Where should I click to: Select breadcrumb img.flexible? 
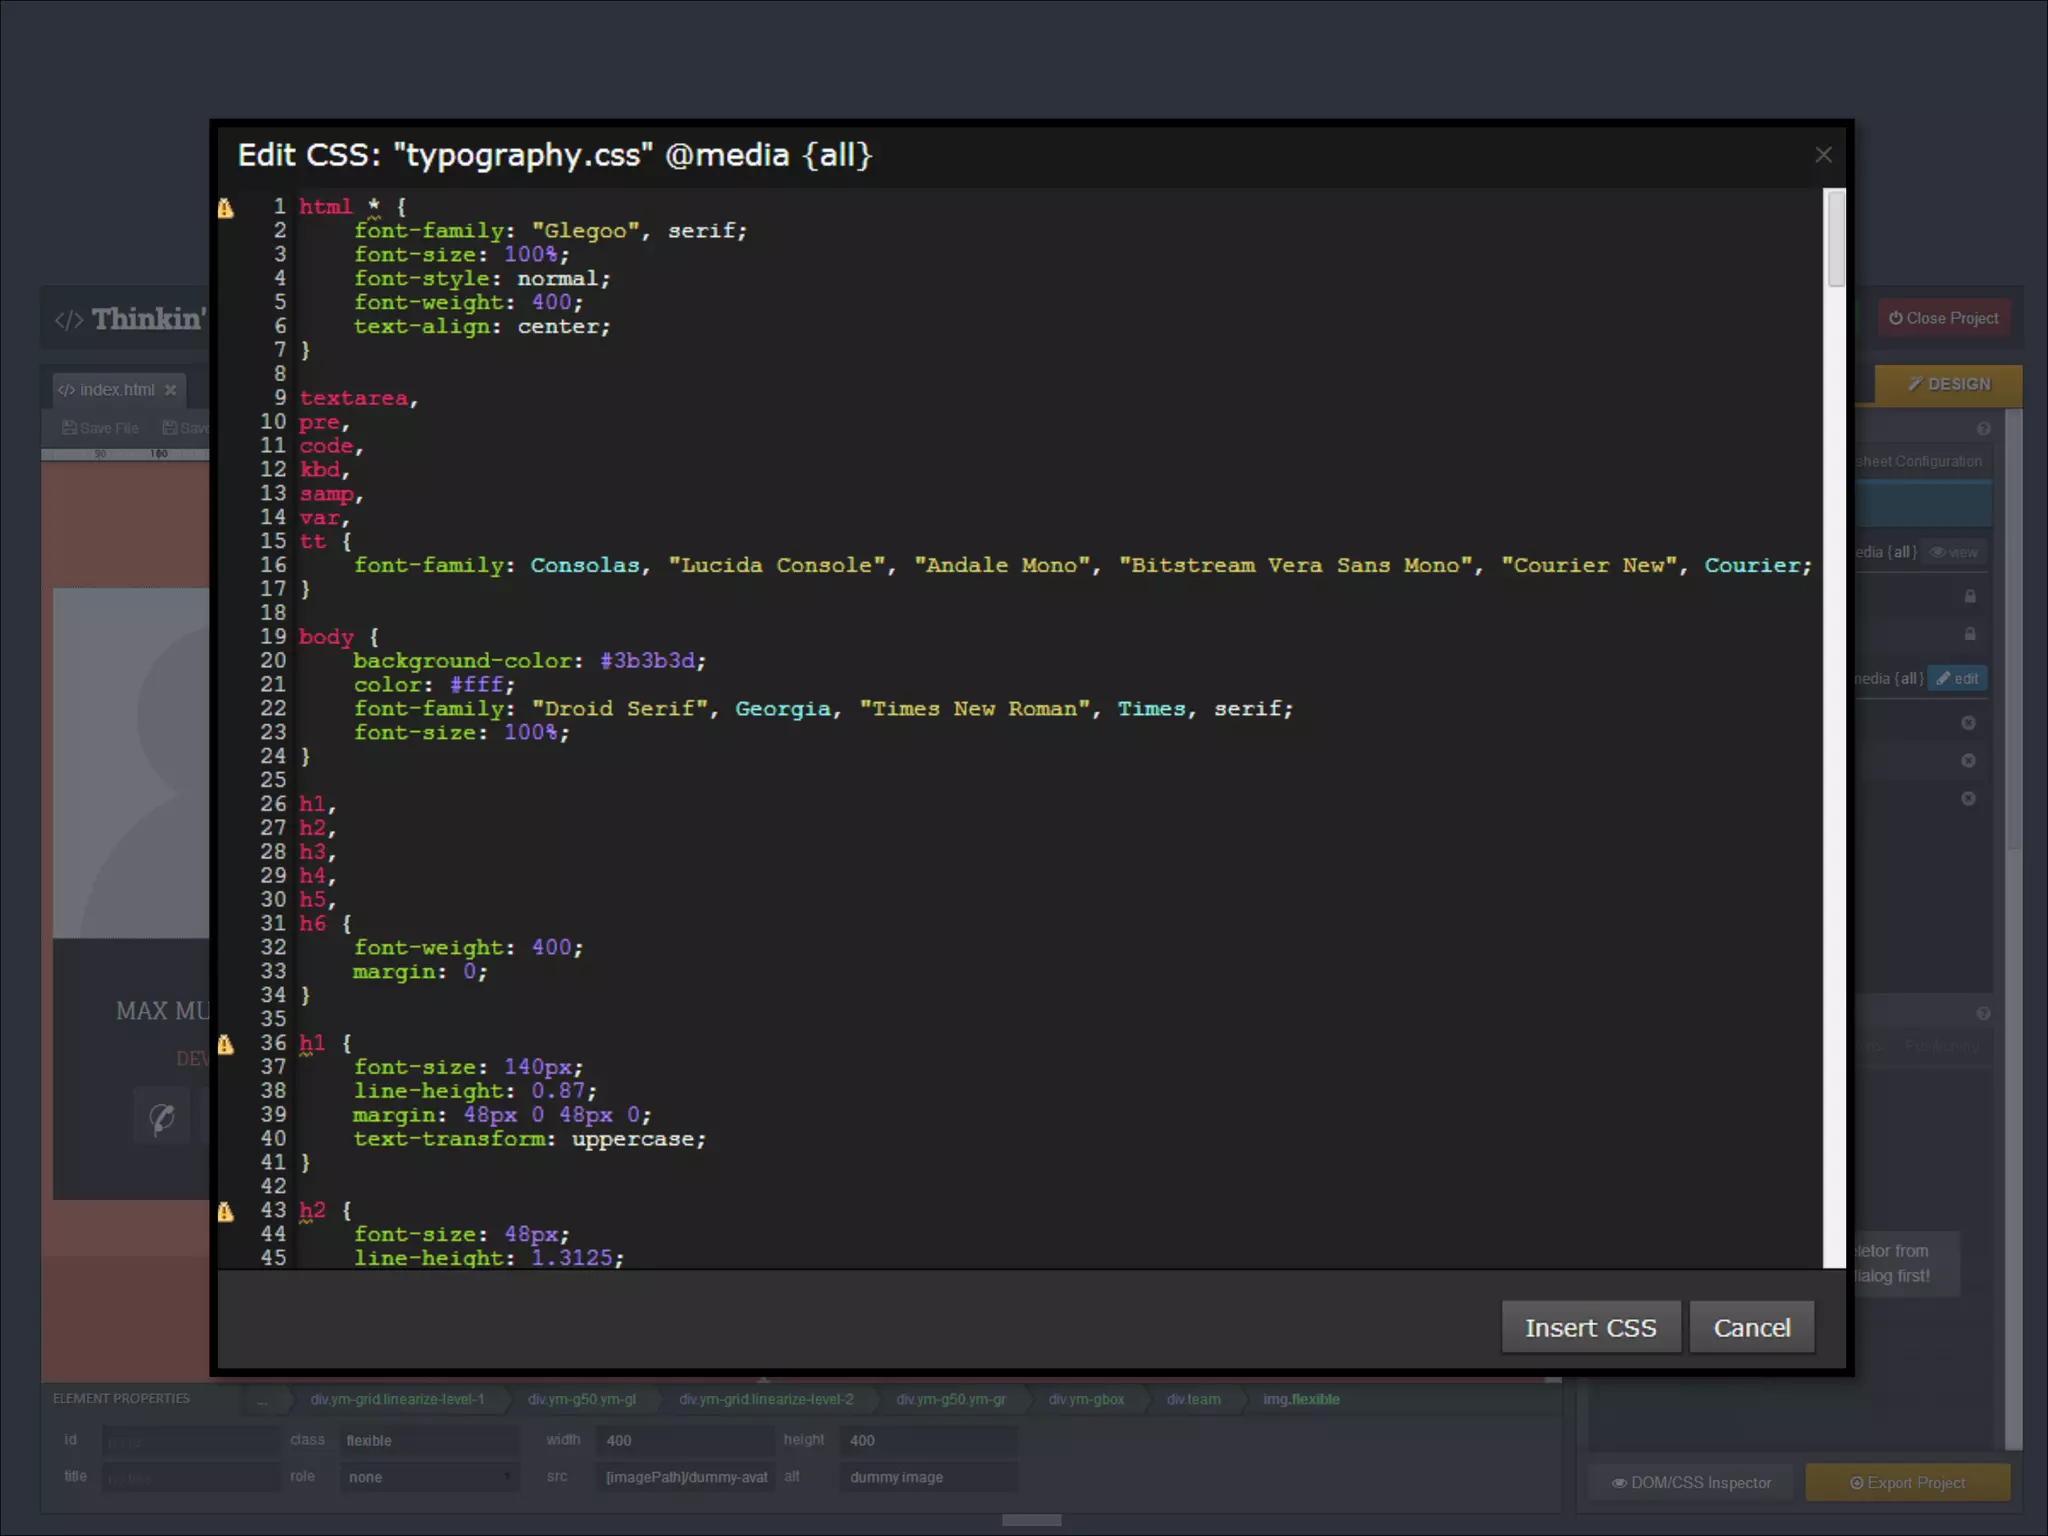[1301, 1399]
